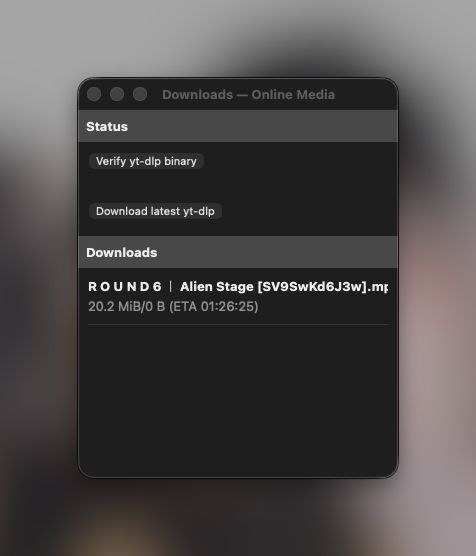Click the Alien Stage text in download name
The image size is (476, 556).
[217, 287]
